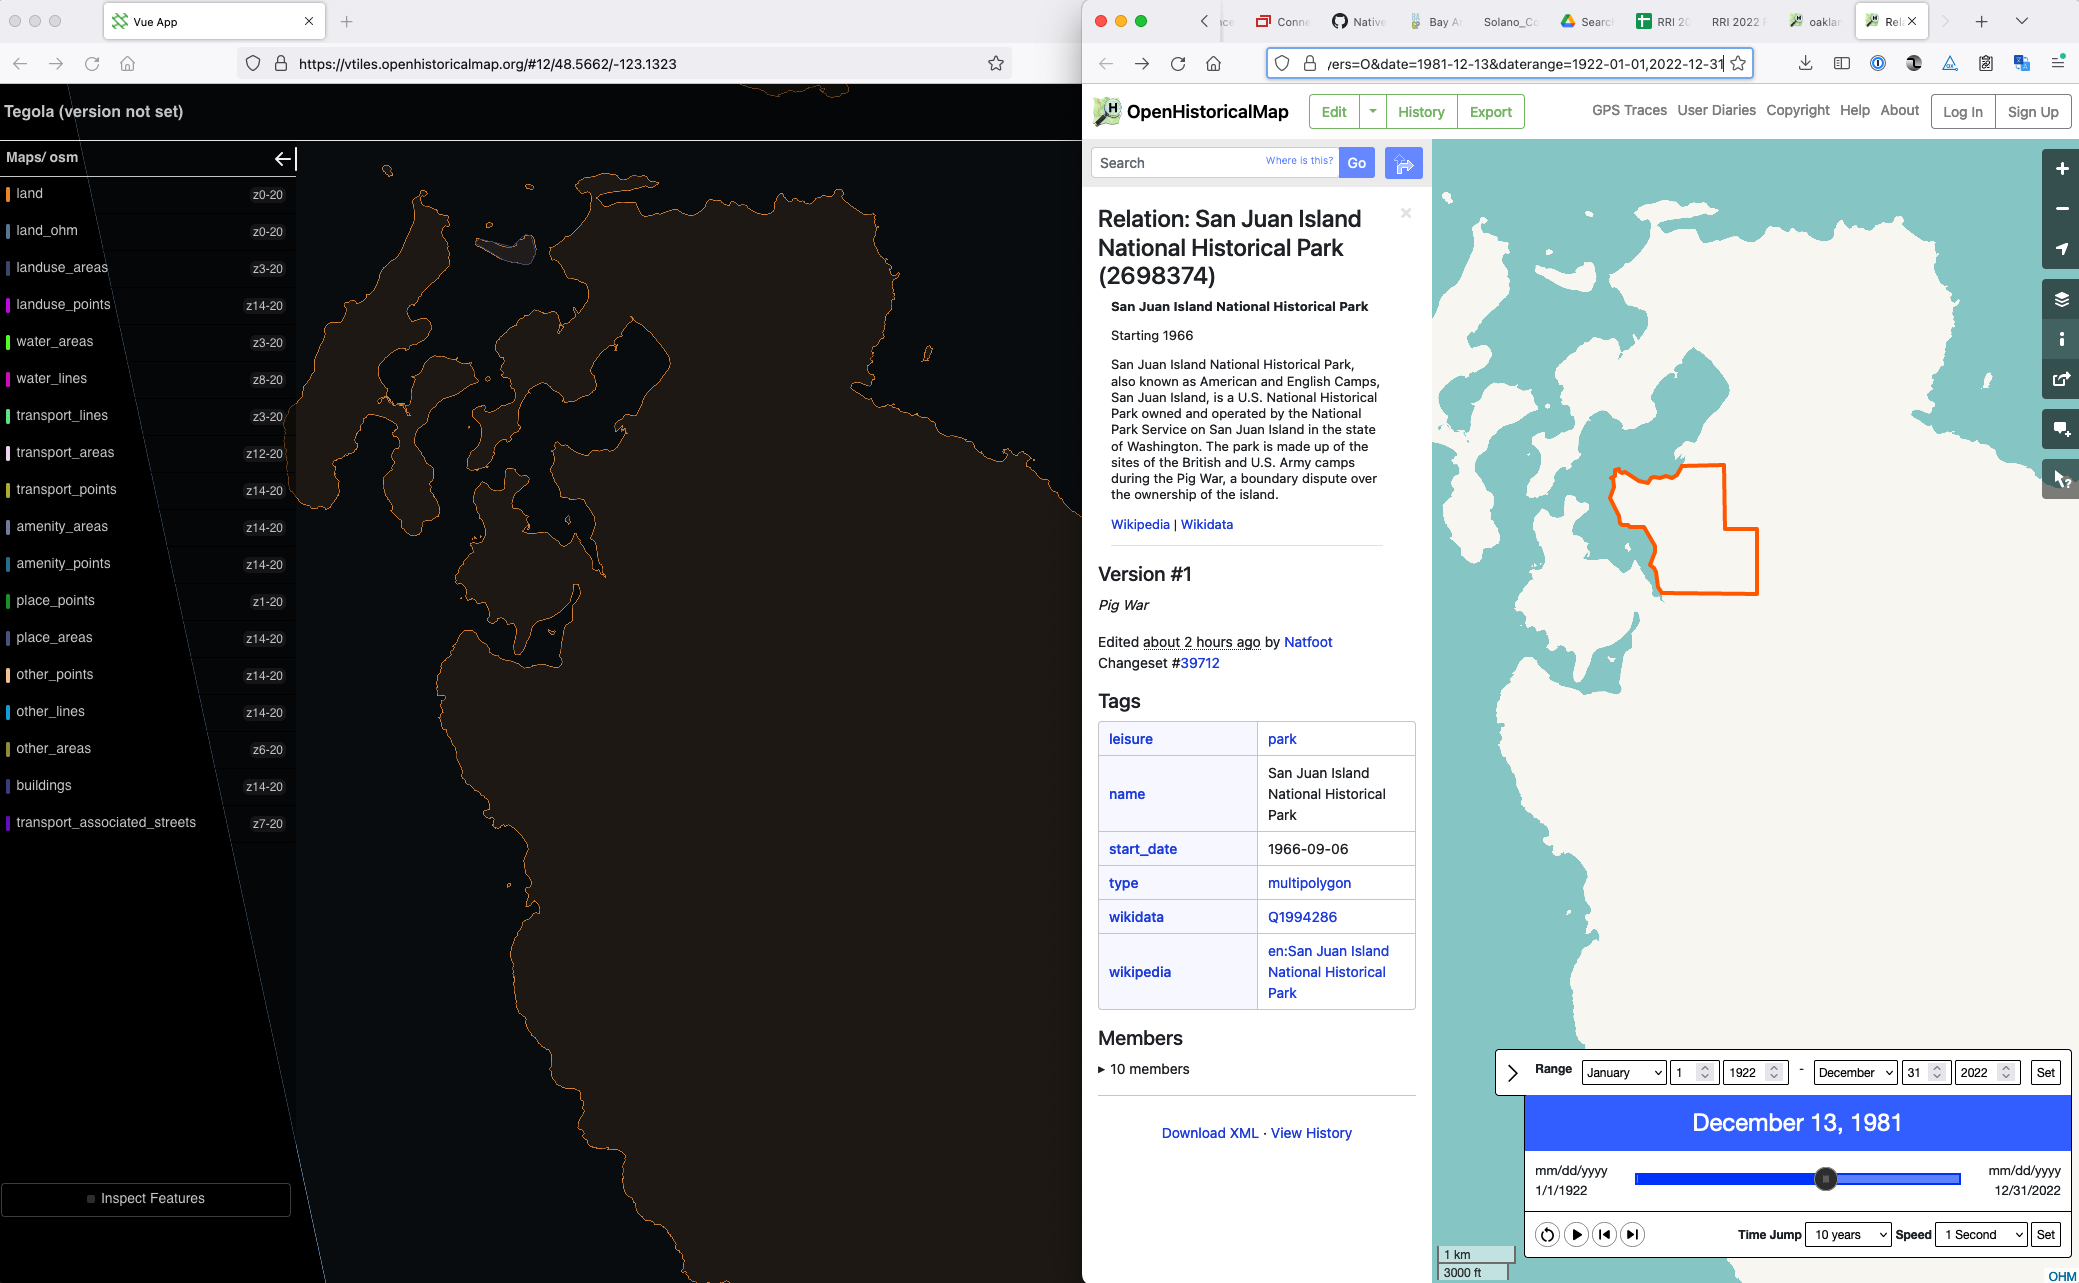Open the Time Jump dropdown
The height and width of the screenshot is (1283, 2079).
point(1847,1234)
